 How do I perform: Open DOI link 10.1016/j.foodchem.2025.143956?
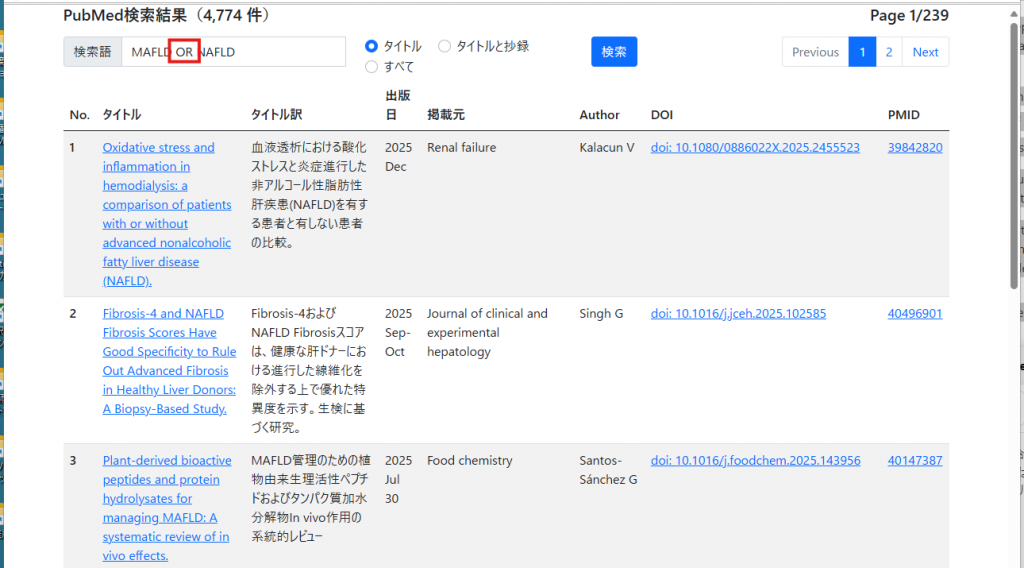(755, 461)
